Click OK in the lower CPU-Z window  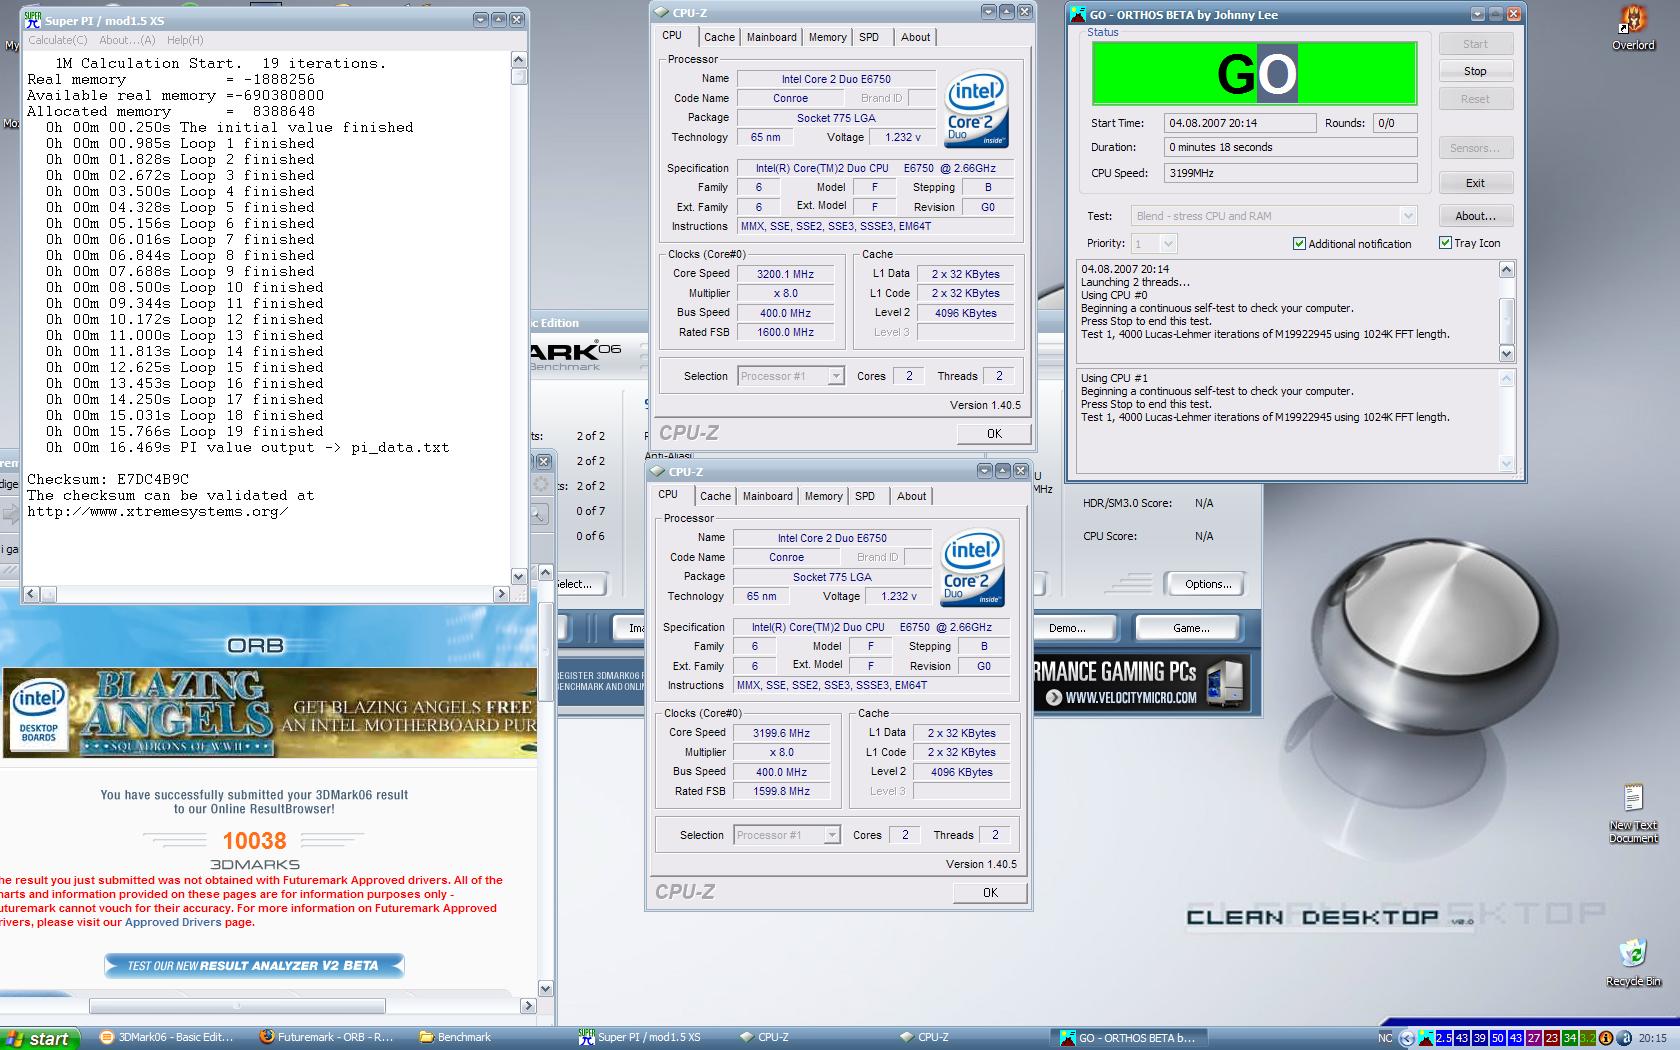coord(990,893)
